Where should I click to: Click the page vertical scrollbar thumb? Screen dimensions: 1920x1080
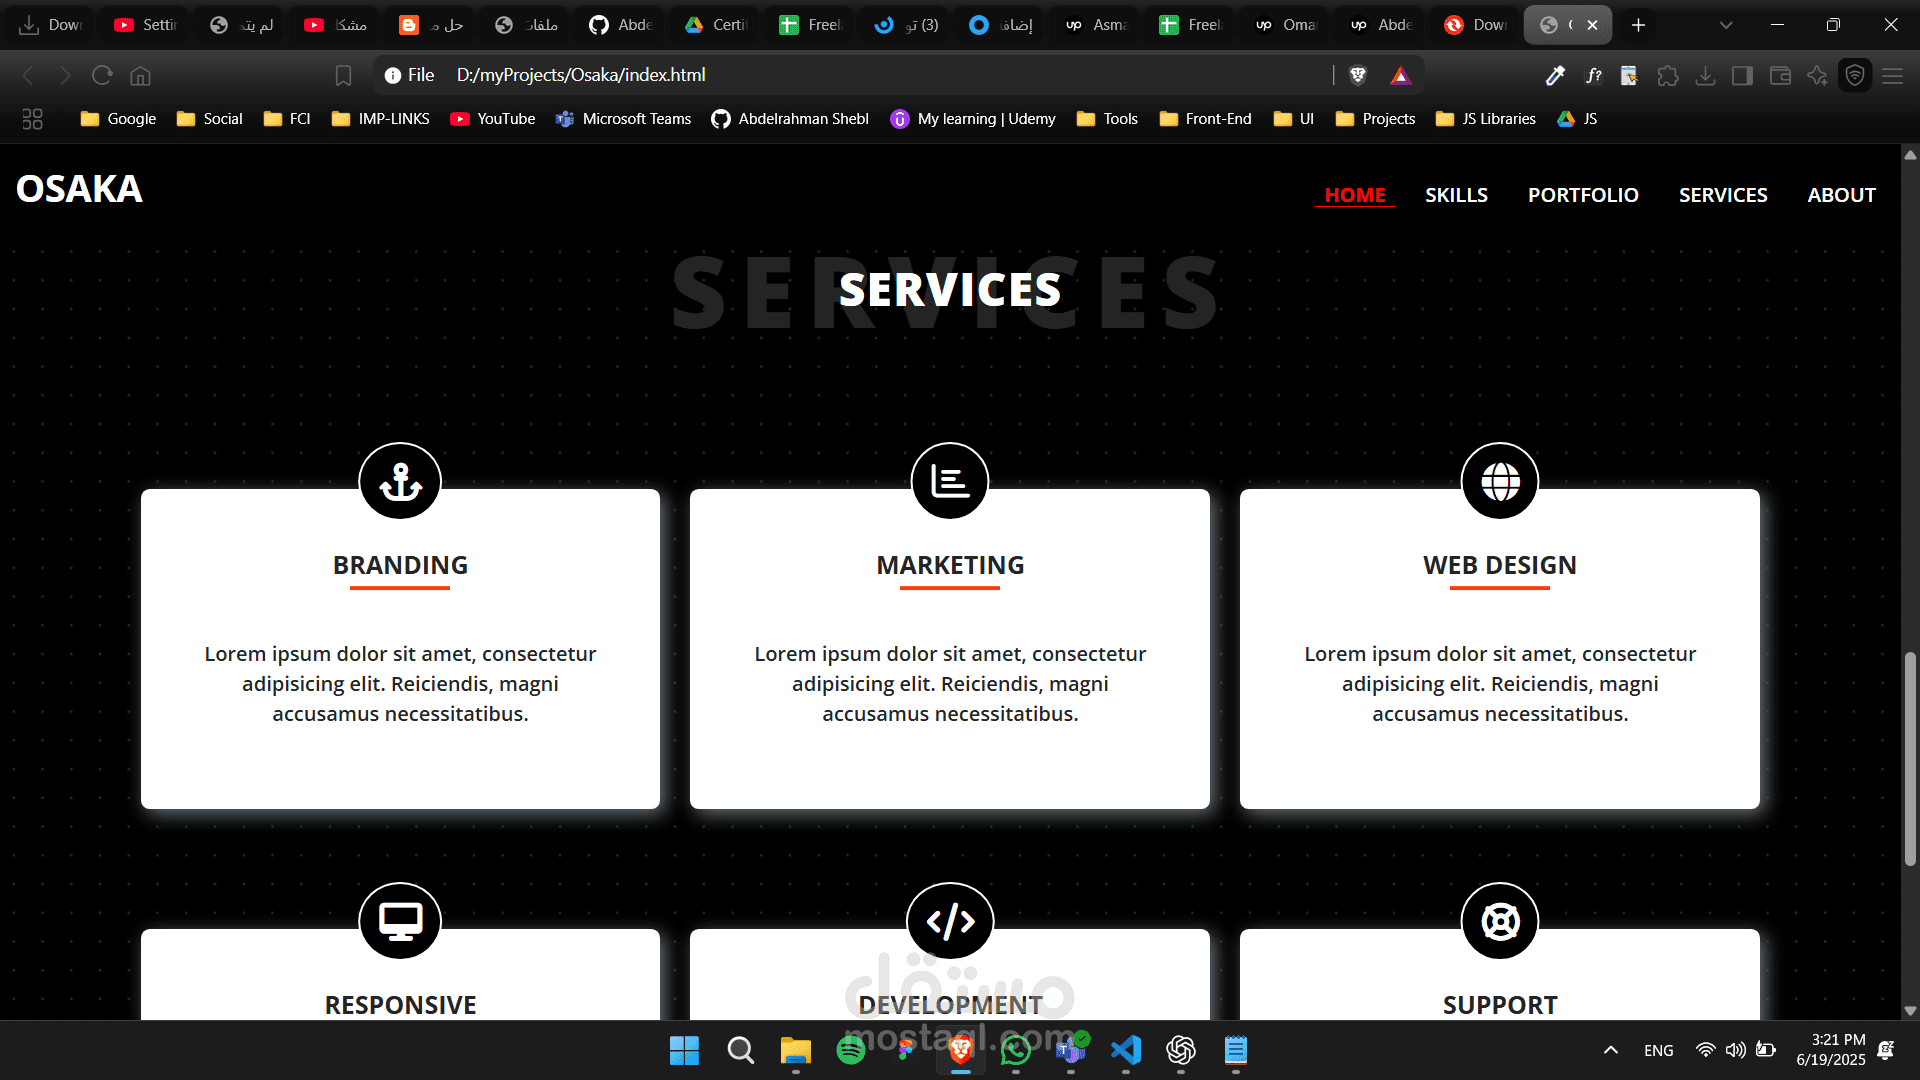pos(1910,758)
